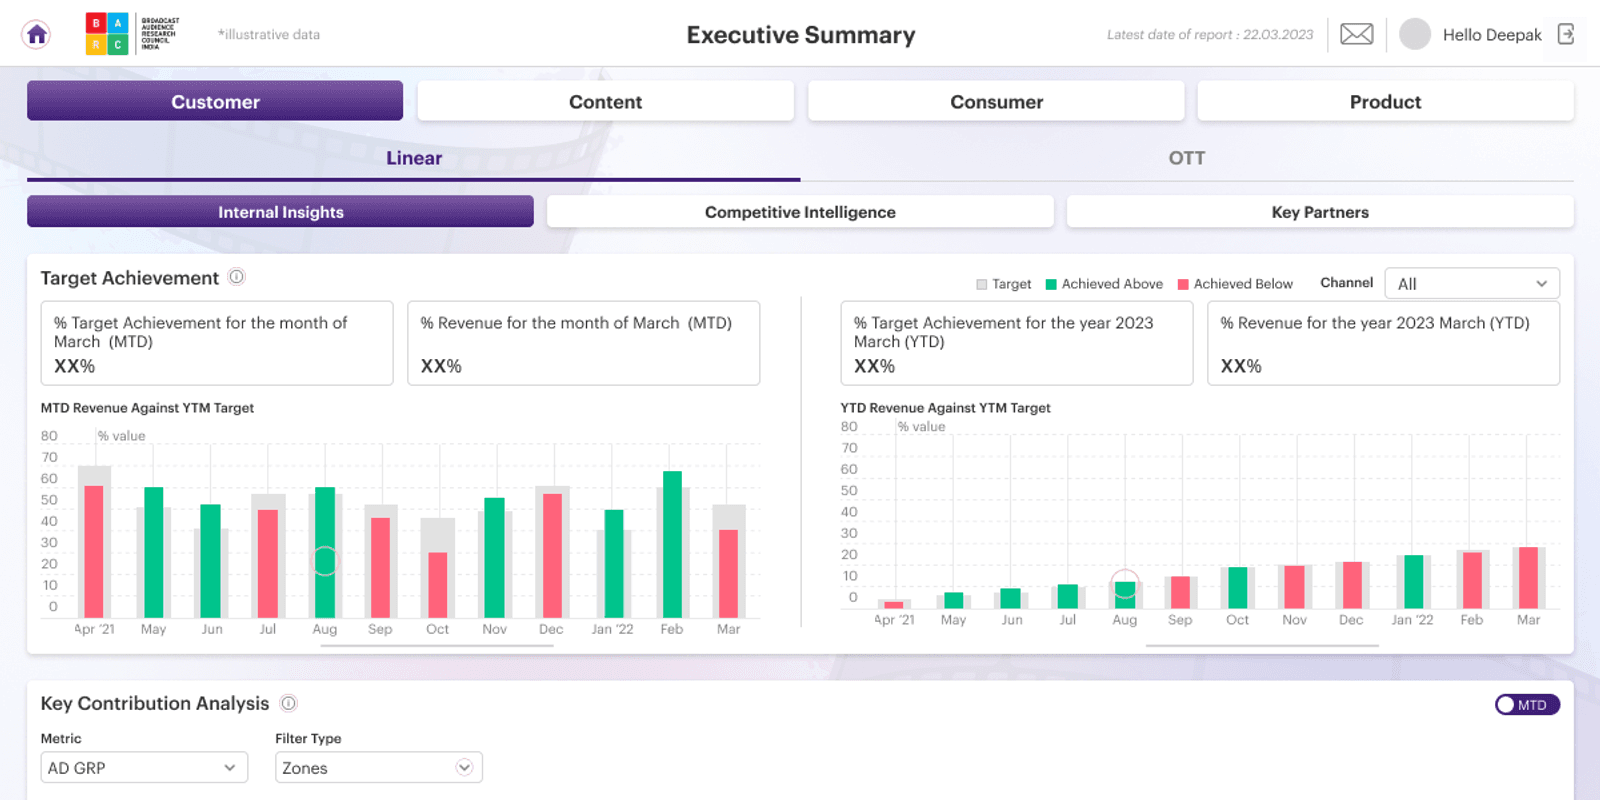Image resolution: width=1600 pixels, height=800 pixels.
Task: Open the Channel dropdown set to All
Action: 1472,284
